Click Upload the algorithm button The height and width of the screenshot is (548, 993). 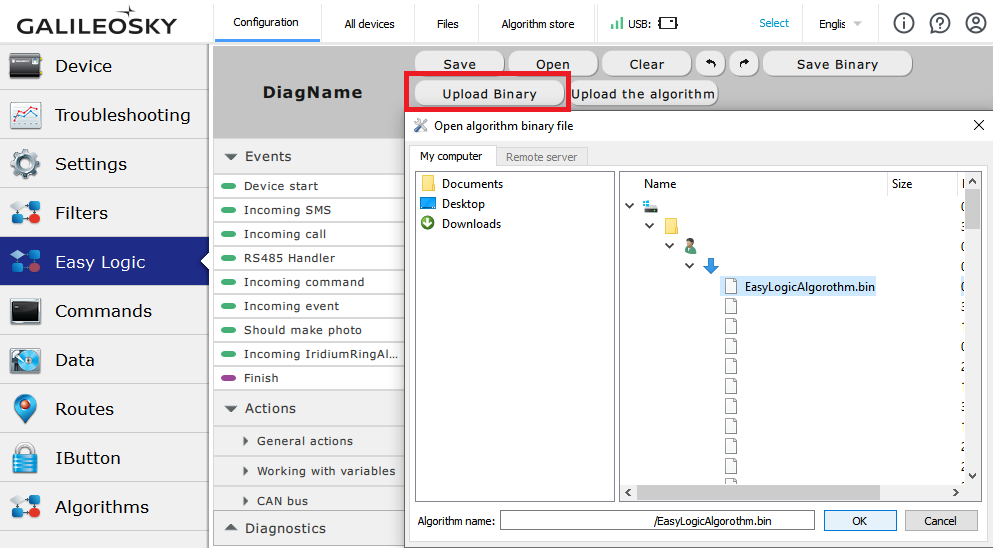pos(643,94)
